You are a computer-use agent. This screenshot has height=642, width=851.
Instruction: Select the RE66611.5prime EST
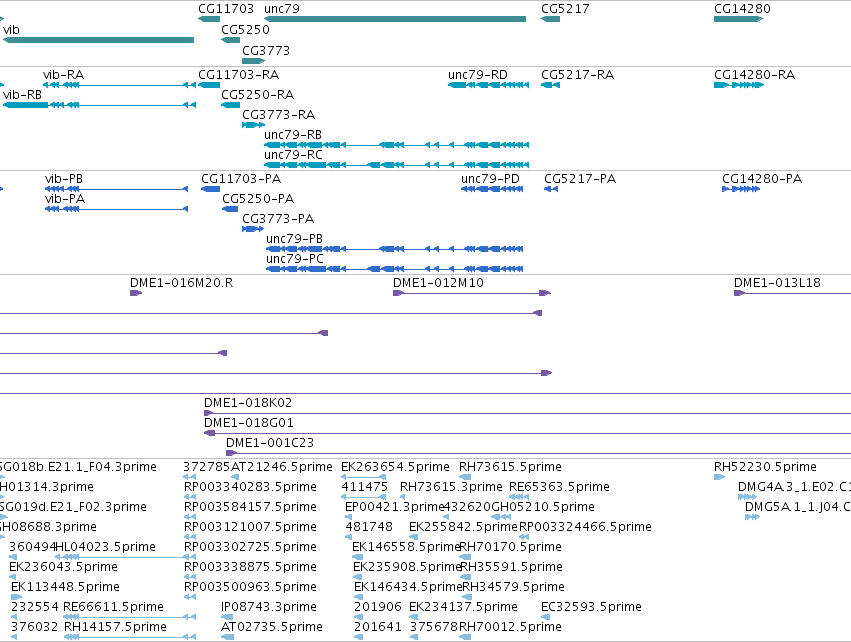pyautogui.click(x=129, y=617)
